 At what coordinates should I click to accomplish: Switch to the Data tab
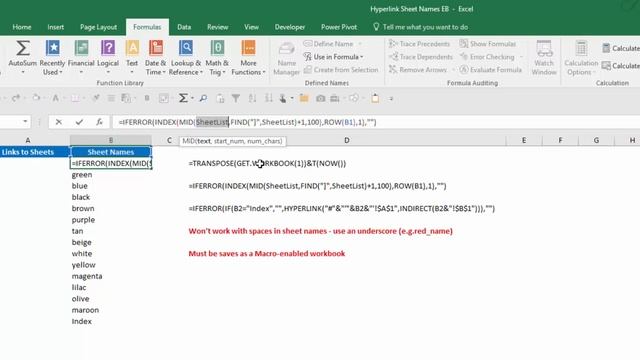coord(184,27)
